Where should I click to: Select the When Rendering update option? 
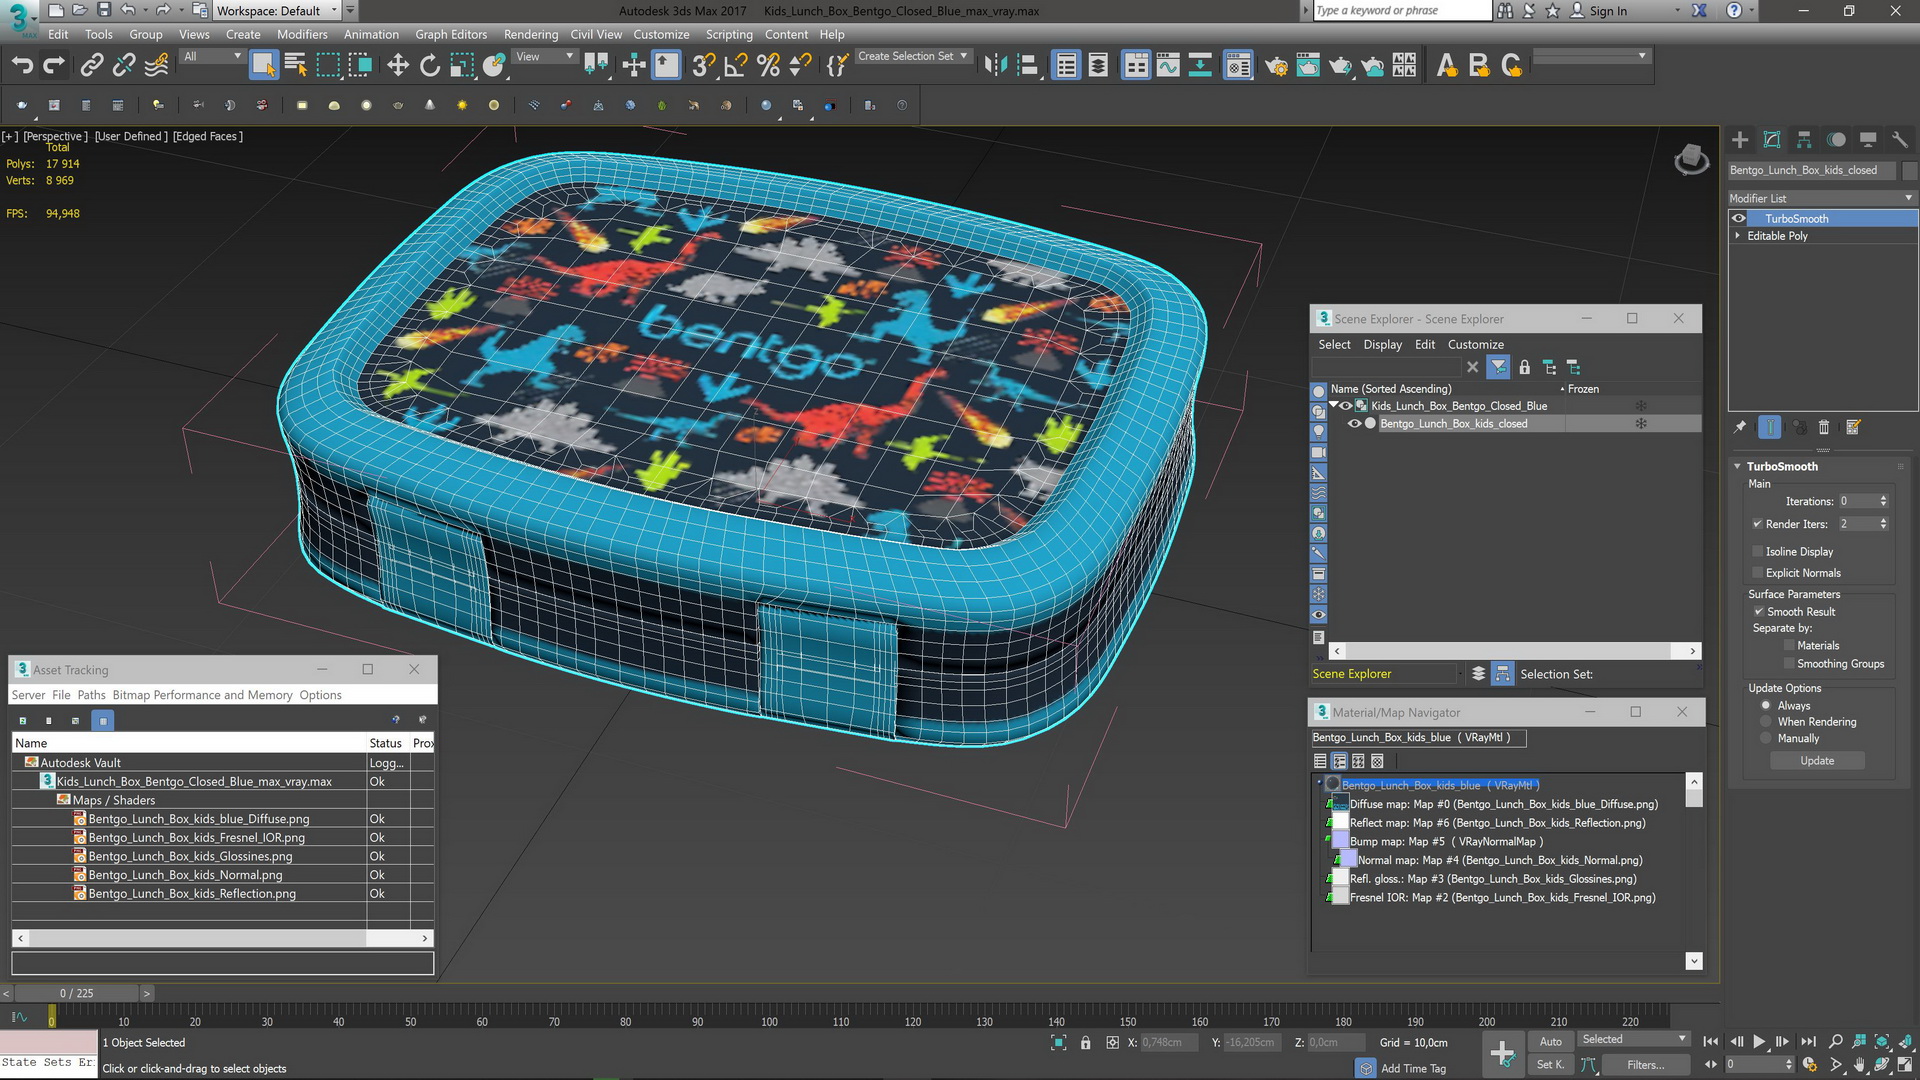[1766, 722]
